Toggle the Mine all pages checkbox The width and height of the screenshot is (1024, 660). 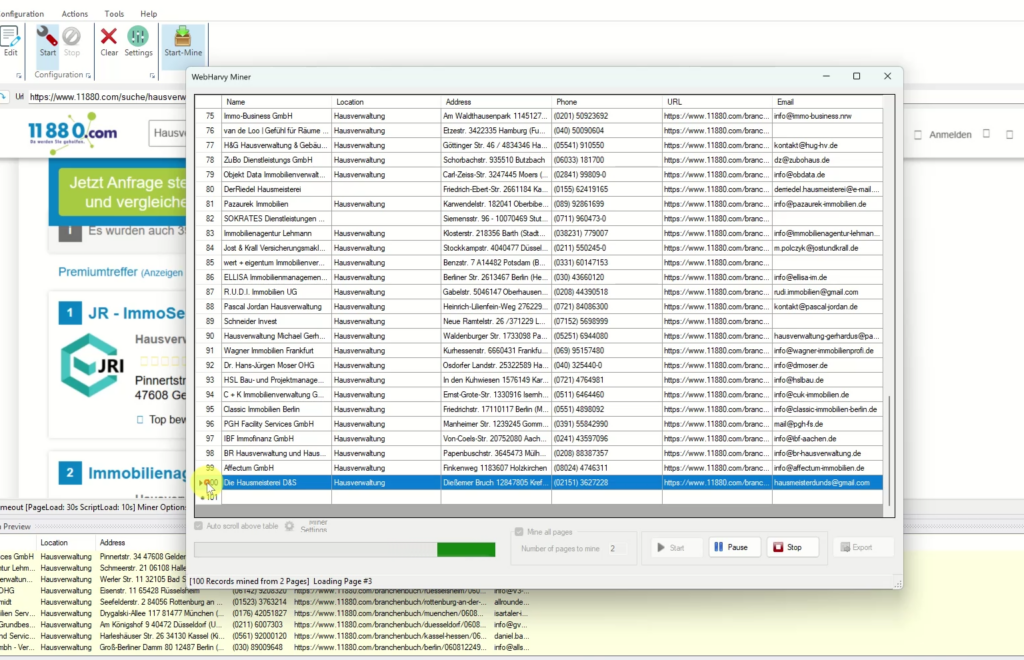519,532
